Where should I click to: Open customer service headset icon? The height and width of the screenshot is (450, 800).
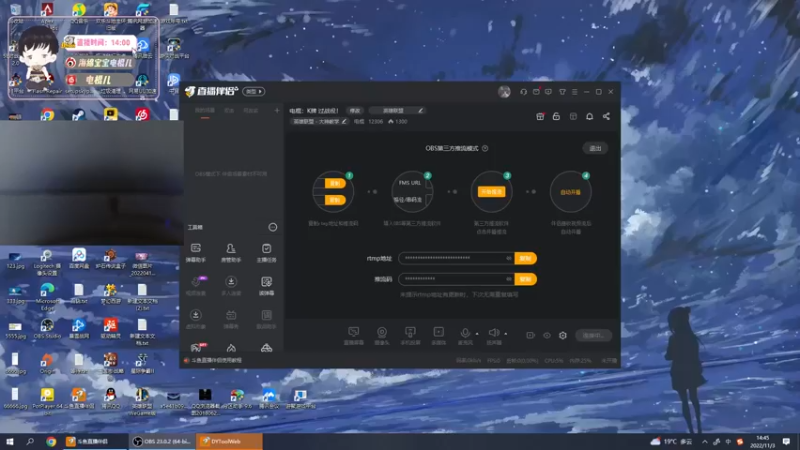click(523, 92)
